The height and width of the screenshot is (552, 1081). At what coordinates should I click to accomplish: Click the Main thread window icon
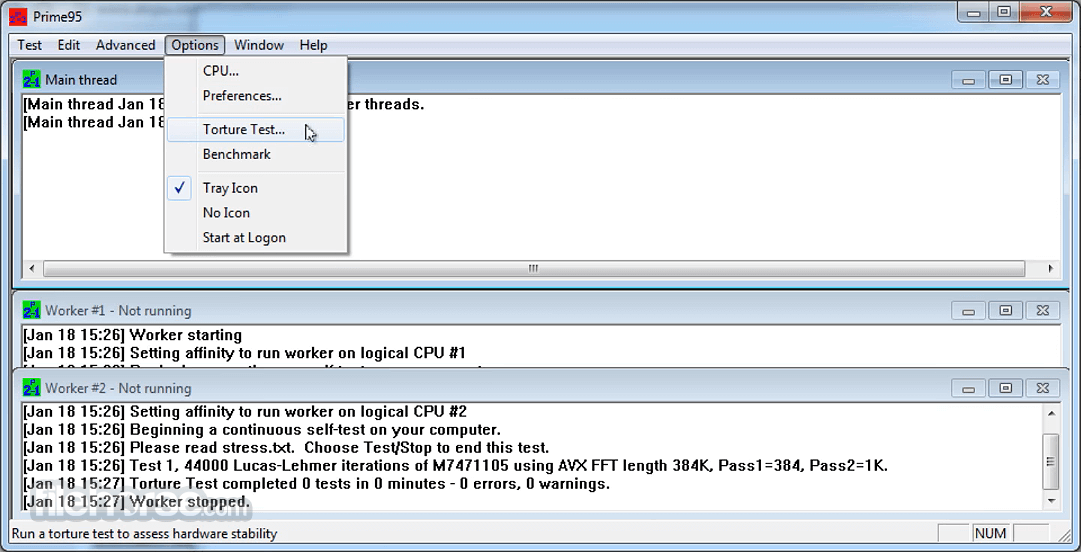32,79
